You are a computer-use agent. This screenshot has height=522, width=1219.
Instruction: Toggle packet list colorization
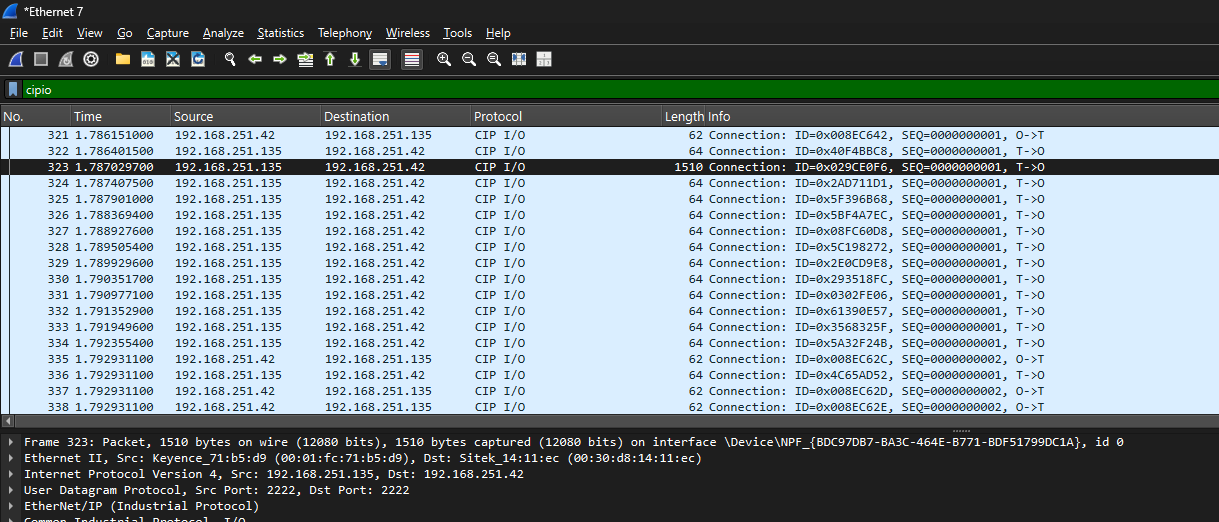[x=412, y=59]
